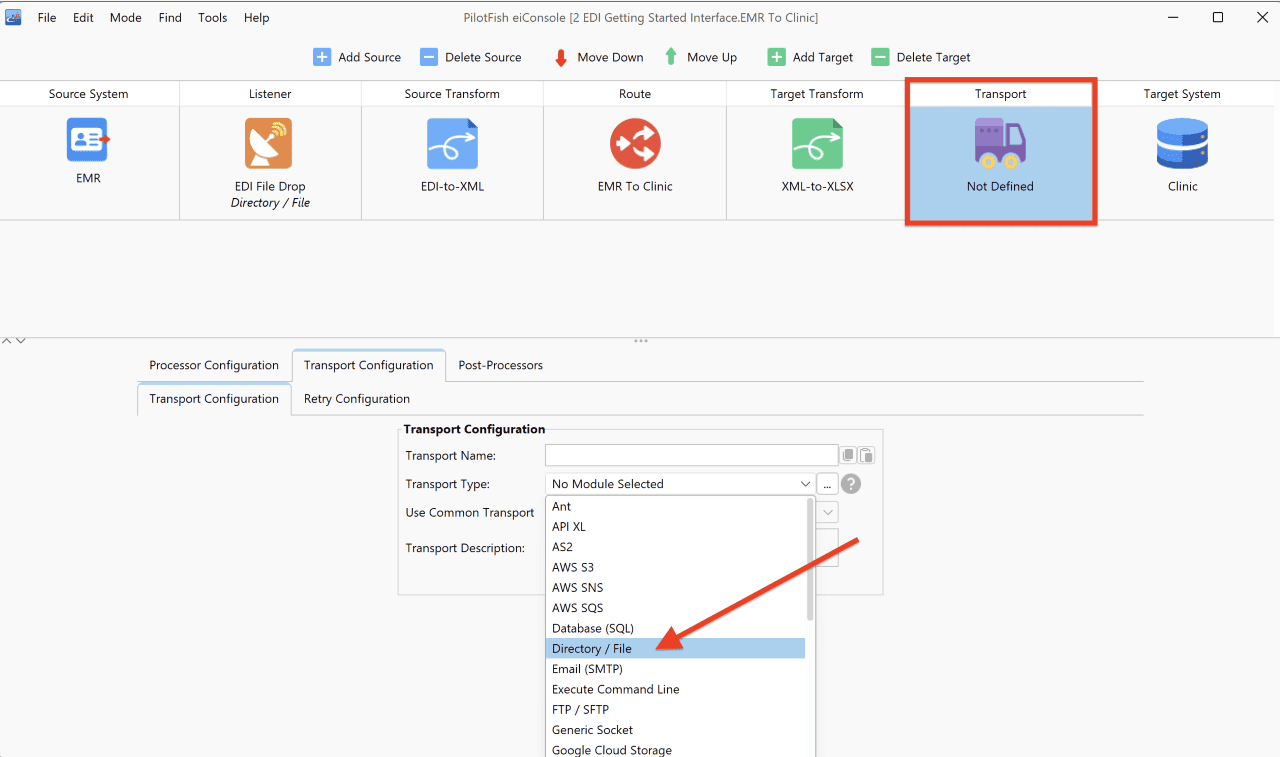The height and width of the screenshot is (757, 1280).
Task: Click Delete Target in the toolbar
Action: coord(921,57)
